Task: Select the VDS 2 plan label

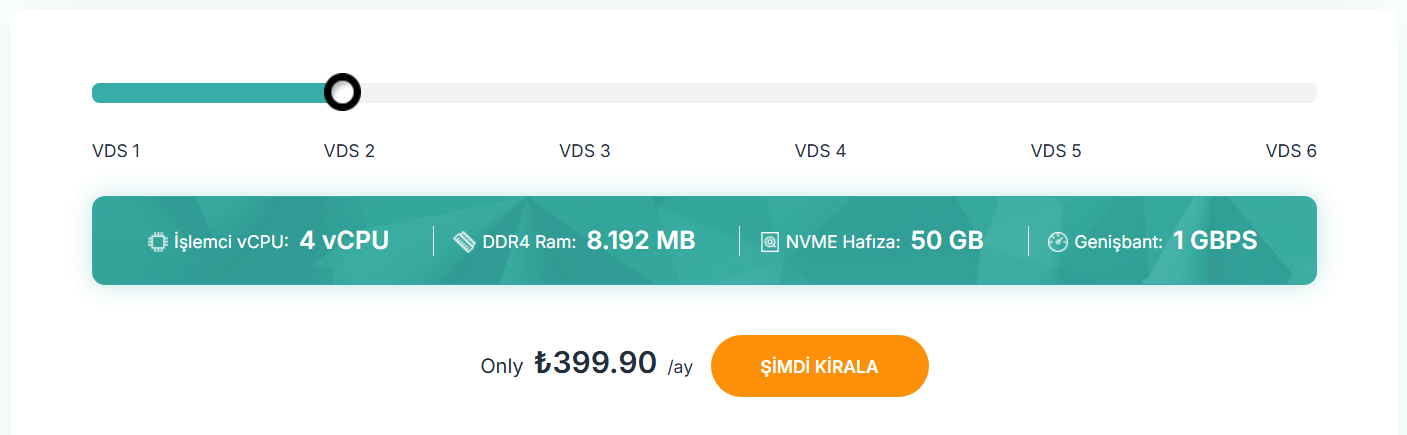Action: coord(349,152)
